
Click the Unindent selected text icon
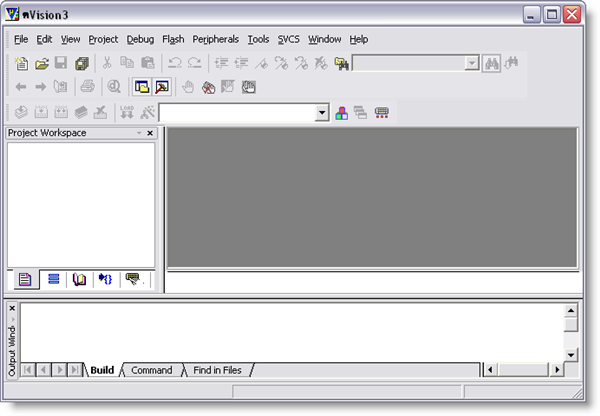click(x=241, y=63)
